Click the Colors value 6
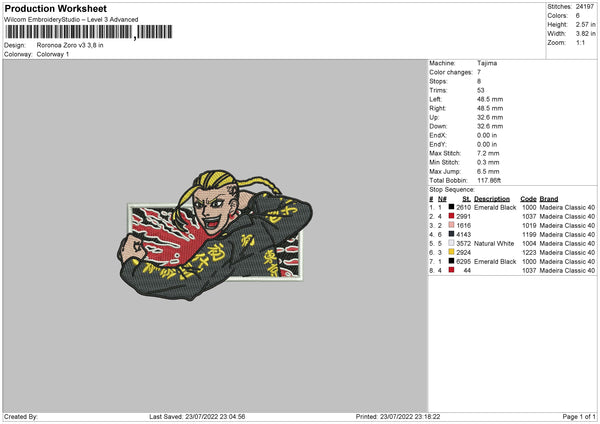The image size is (600, 424). click(x=578, y=16)
